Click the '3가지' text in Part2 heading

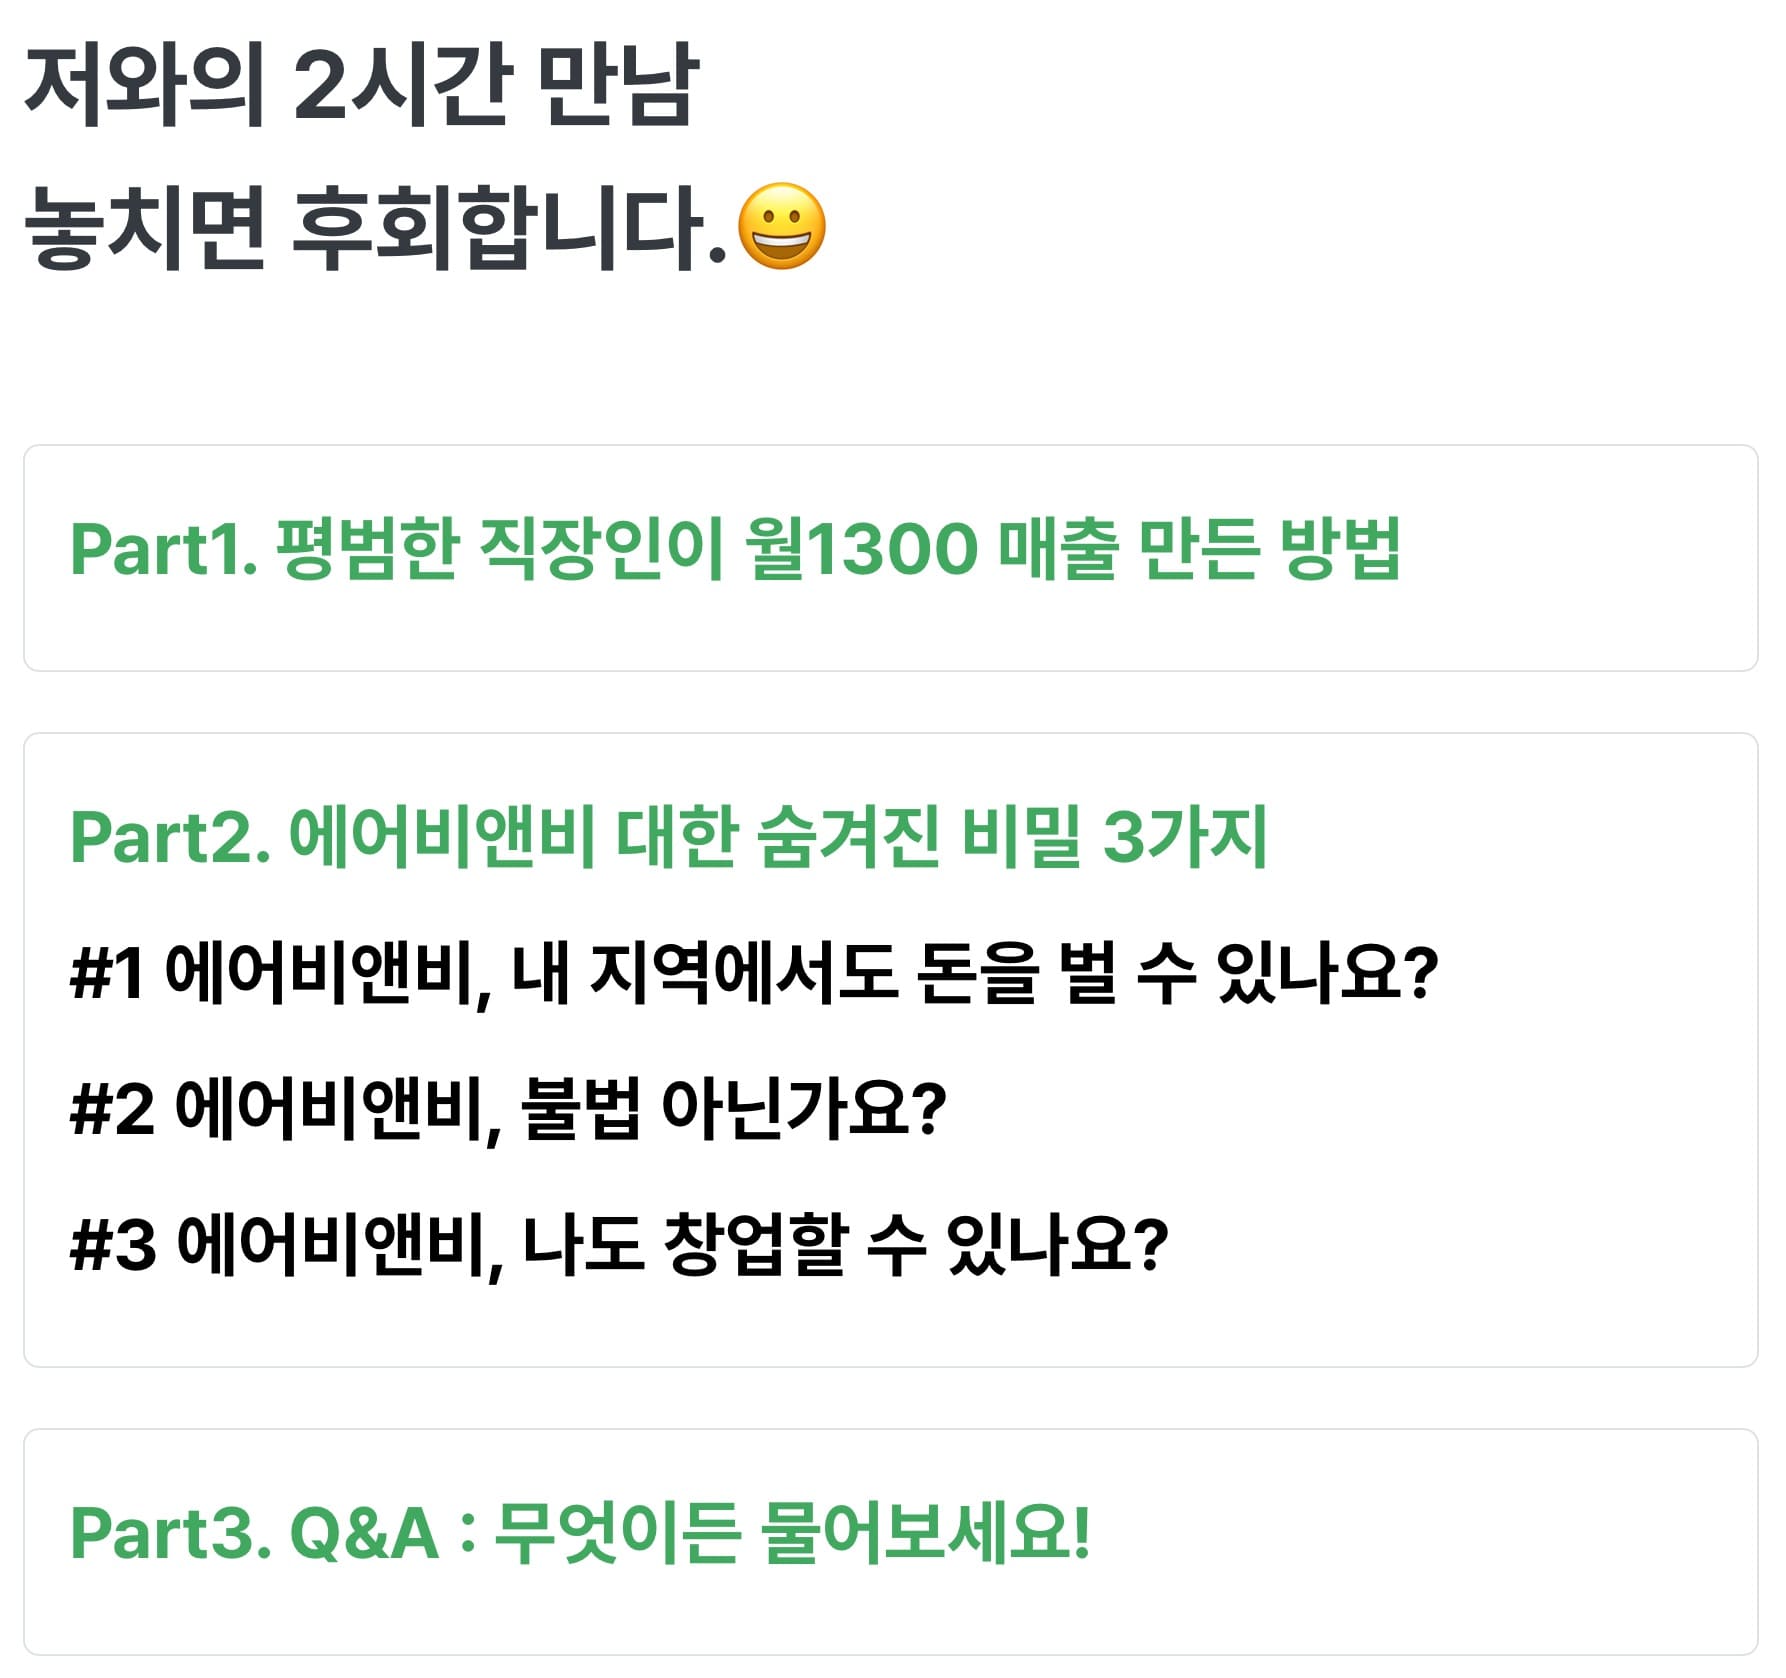(x=1184, y=837)
